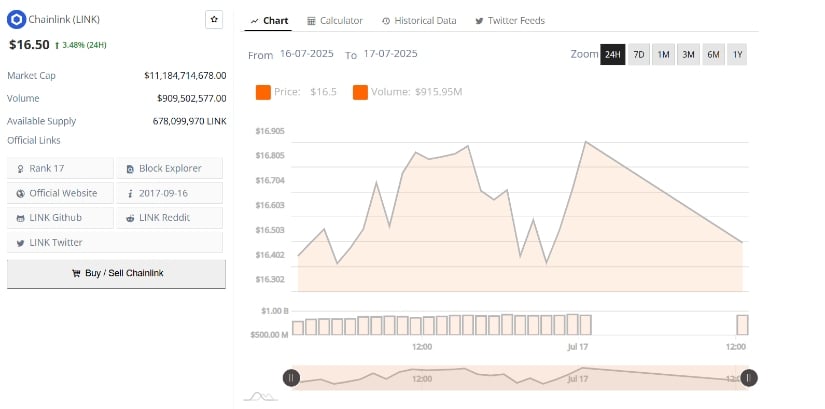The height and width of the screenshot is (409, 825).
Task: Toggle the Volume series legend swatch
Action: click(x=360, y=92)
